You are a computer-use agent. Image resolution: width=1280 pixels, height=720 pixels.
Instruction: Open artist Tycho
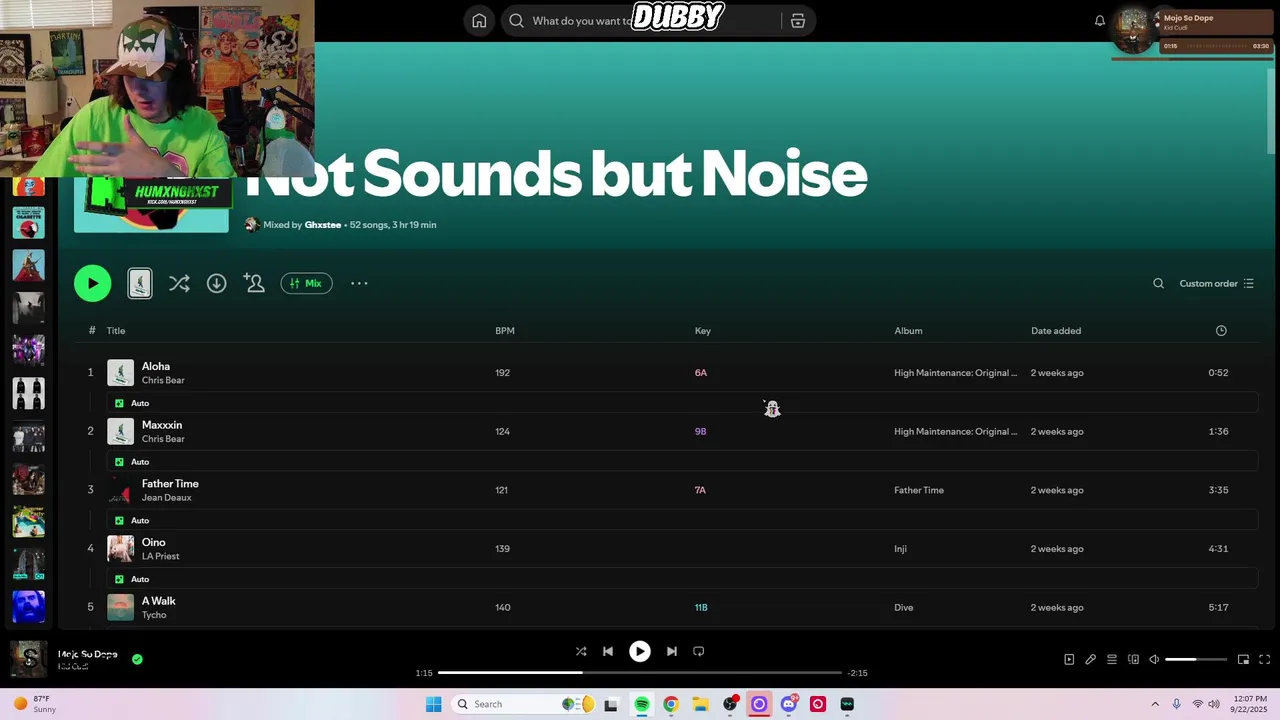[x=154, y=615]
